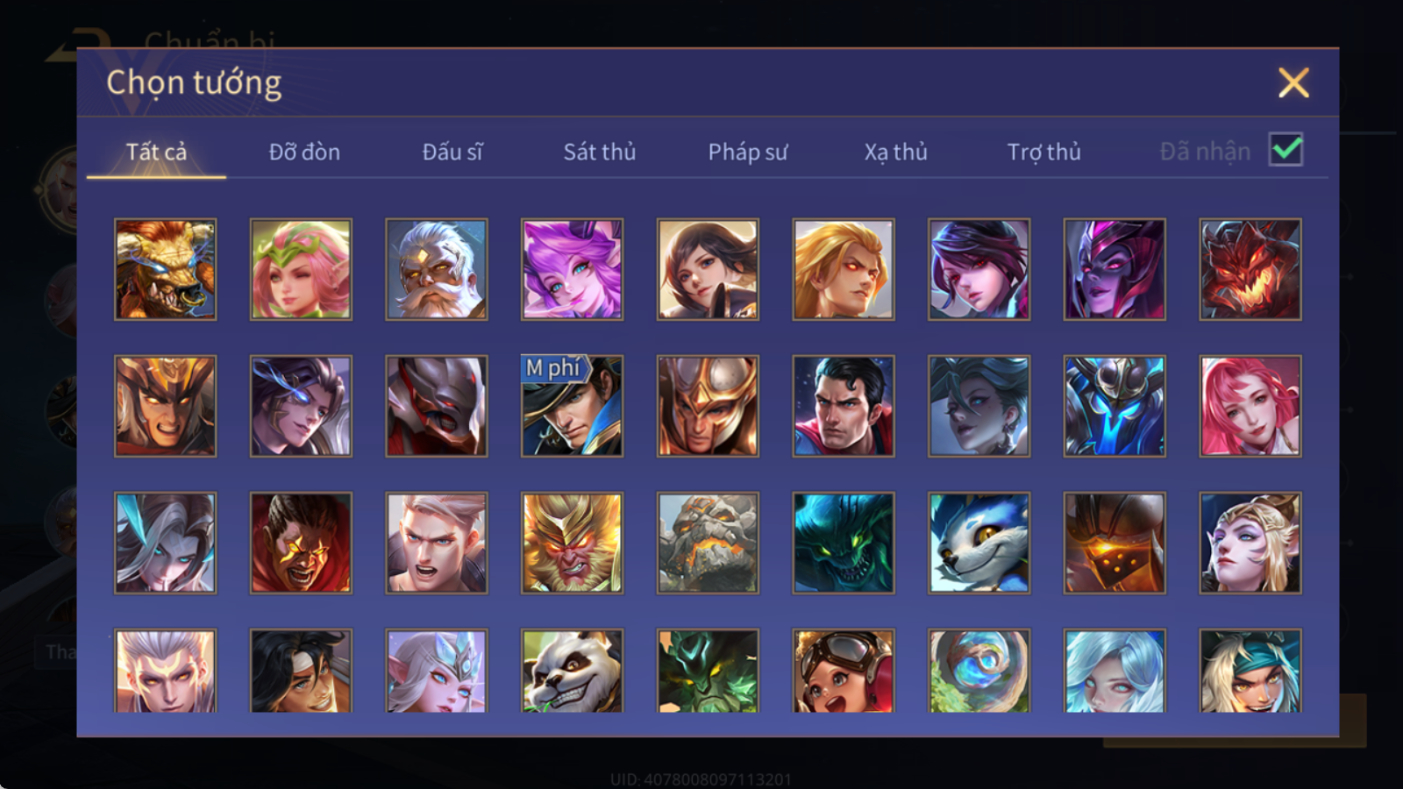This screenshot has height=789, width=1403.
Task: Choose the panda hero portrait
Action: 572,670
